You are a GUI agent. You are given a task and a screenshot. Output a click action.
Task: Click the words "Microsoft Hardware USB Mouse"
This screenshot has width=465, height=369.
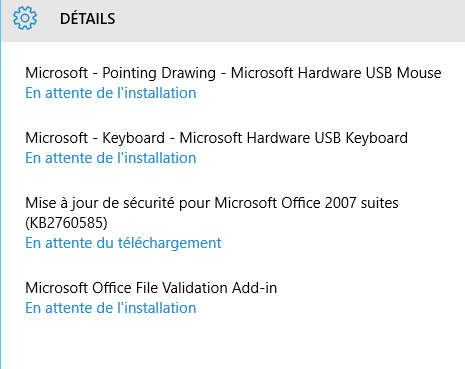pyautogui.click(x=336, y=73)
